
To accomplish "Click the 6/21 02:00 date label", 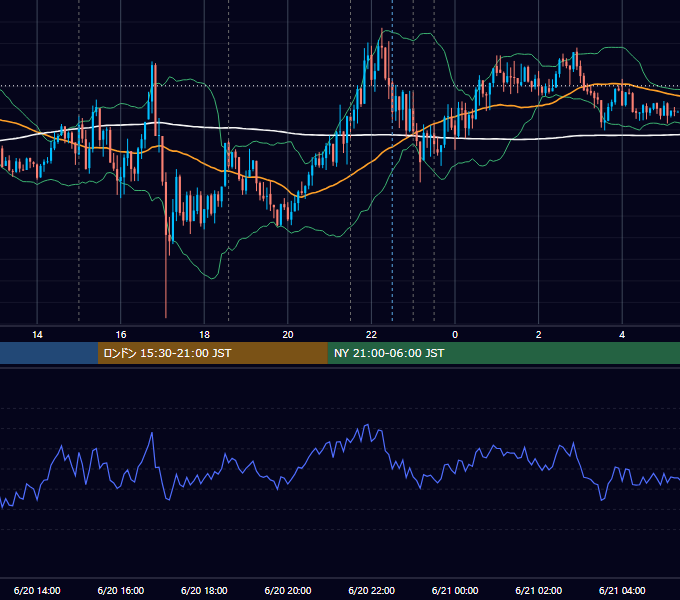I will click(x=539, y=590).
